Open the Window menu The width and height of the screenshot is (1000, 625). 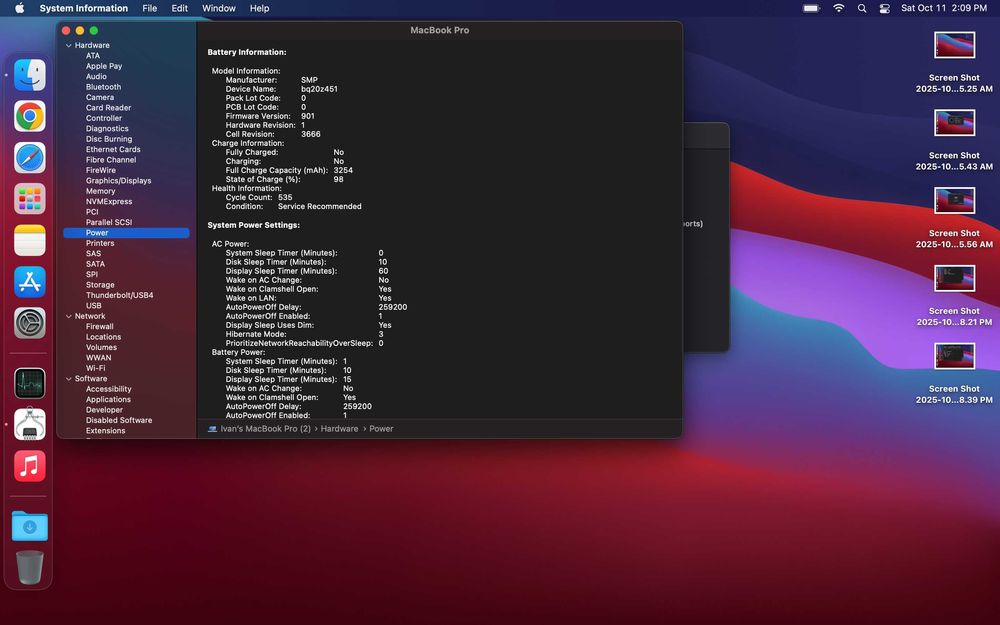[x=219, y=8]
